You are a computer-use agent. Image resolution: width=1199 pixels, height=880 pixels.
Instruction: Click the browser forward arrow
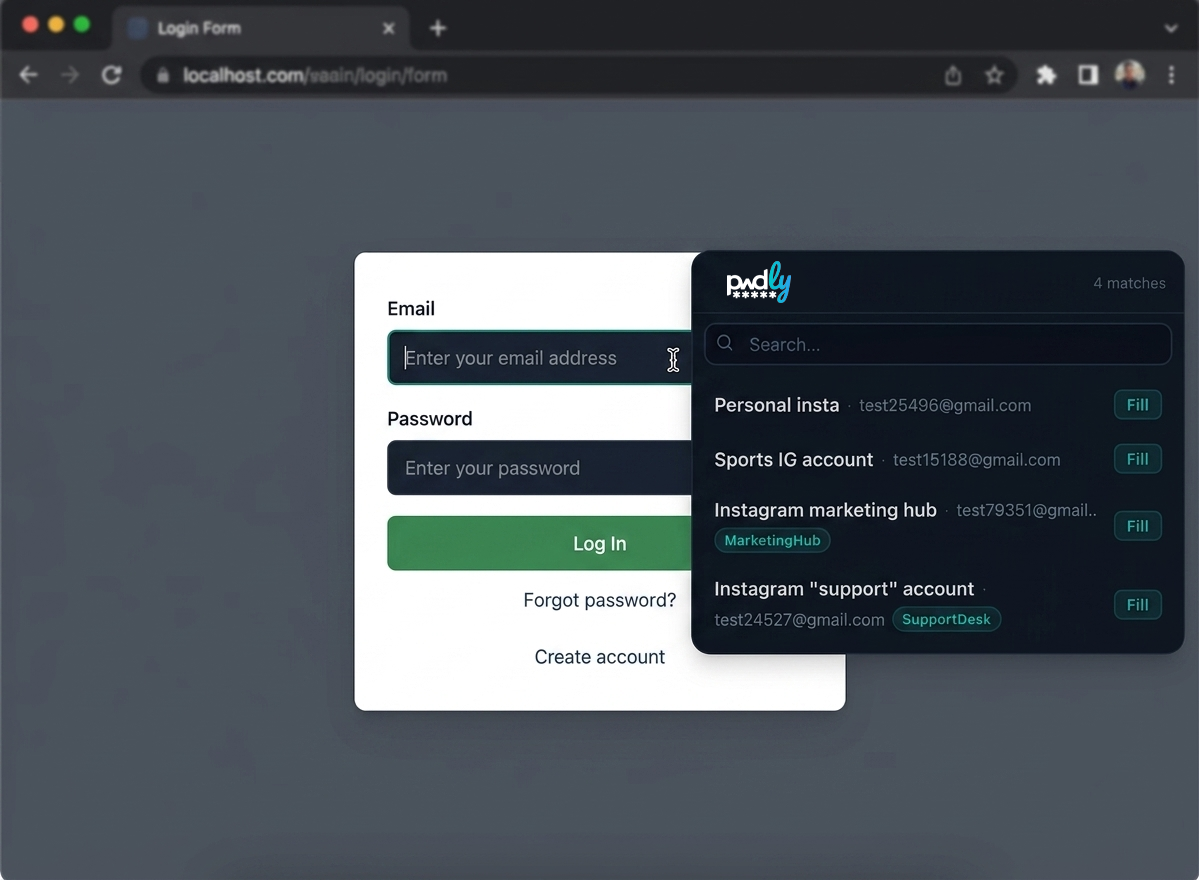click(x=70, y=75)
